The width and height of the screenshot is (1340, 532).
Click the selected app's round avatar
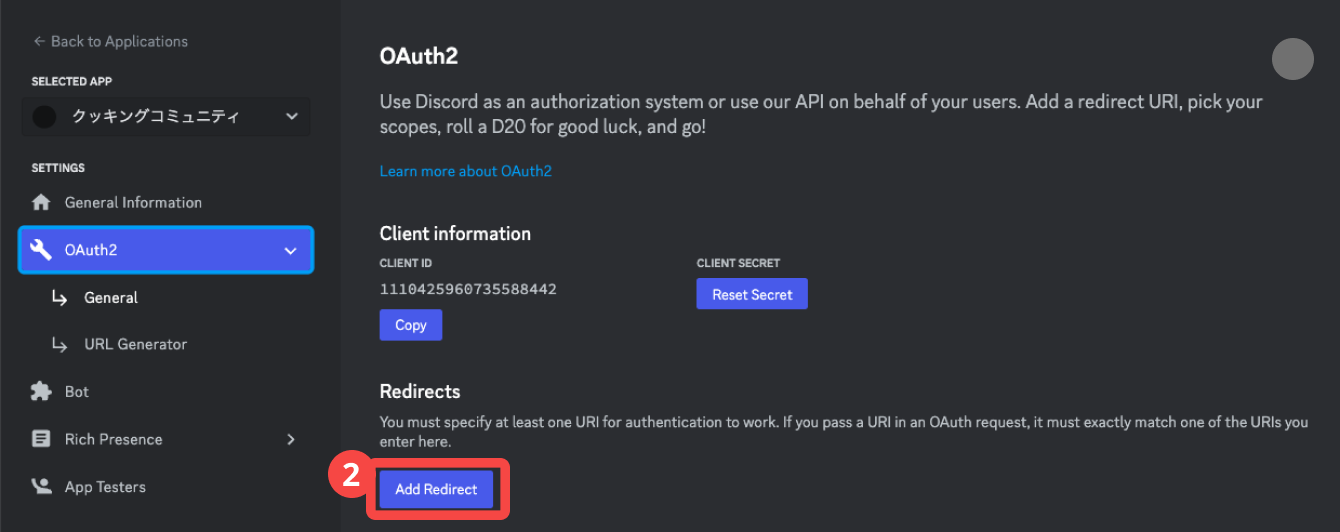(x=45, y=117)
